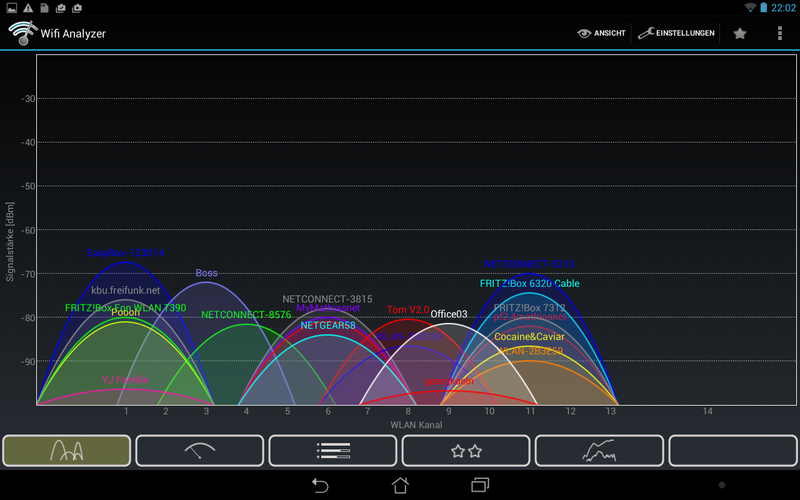Tap the star favorite icon in toolbar
The height and width of the screenshot is (500, 800).
pyautogui.click(x=740, y=33)
